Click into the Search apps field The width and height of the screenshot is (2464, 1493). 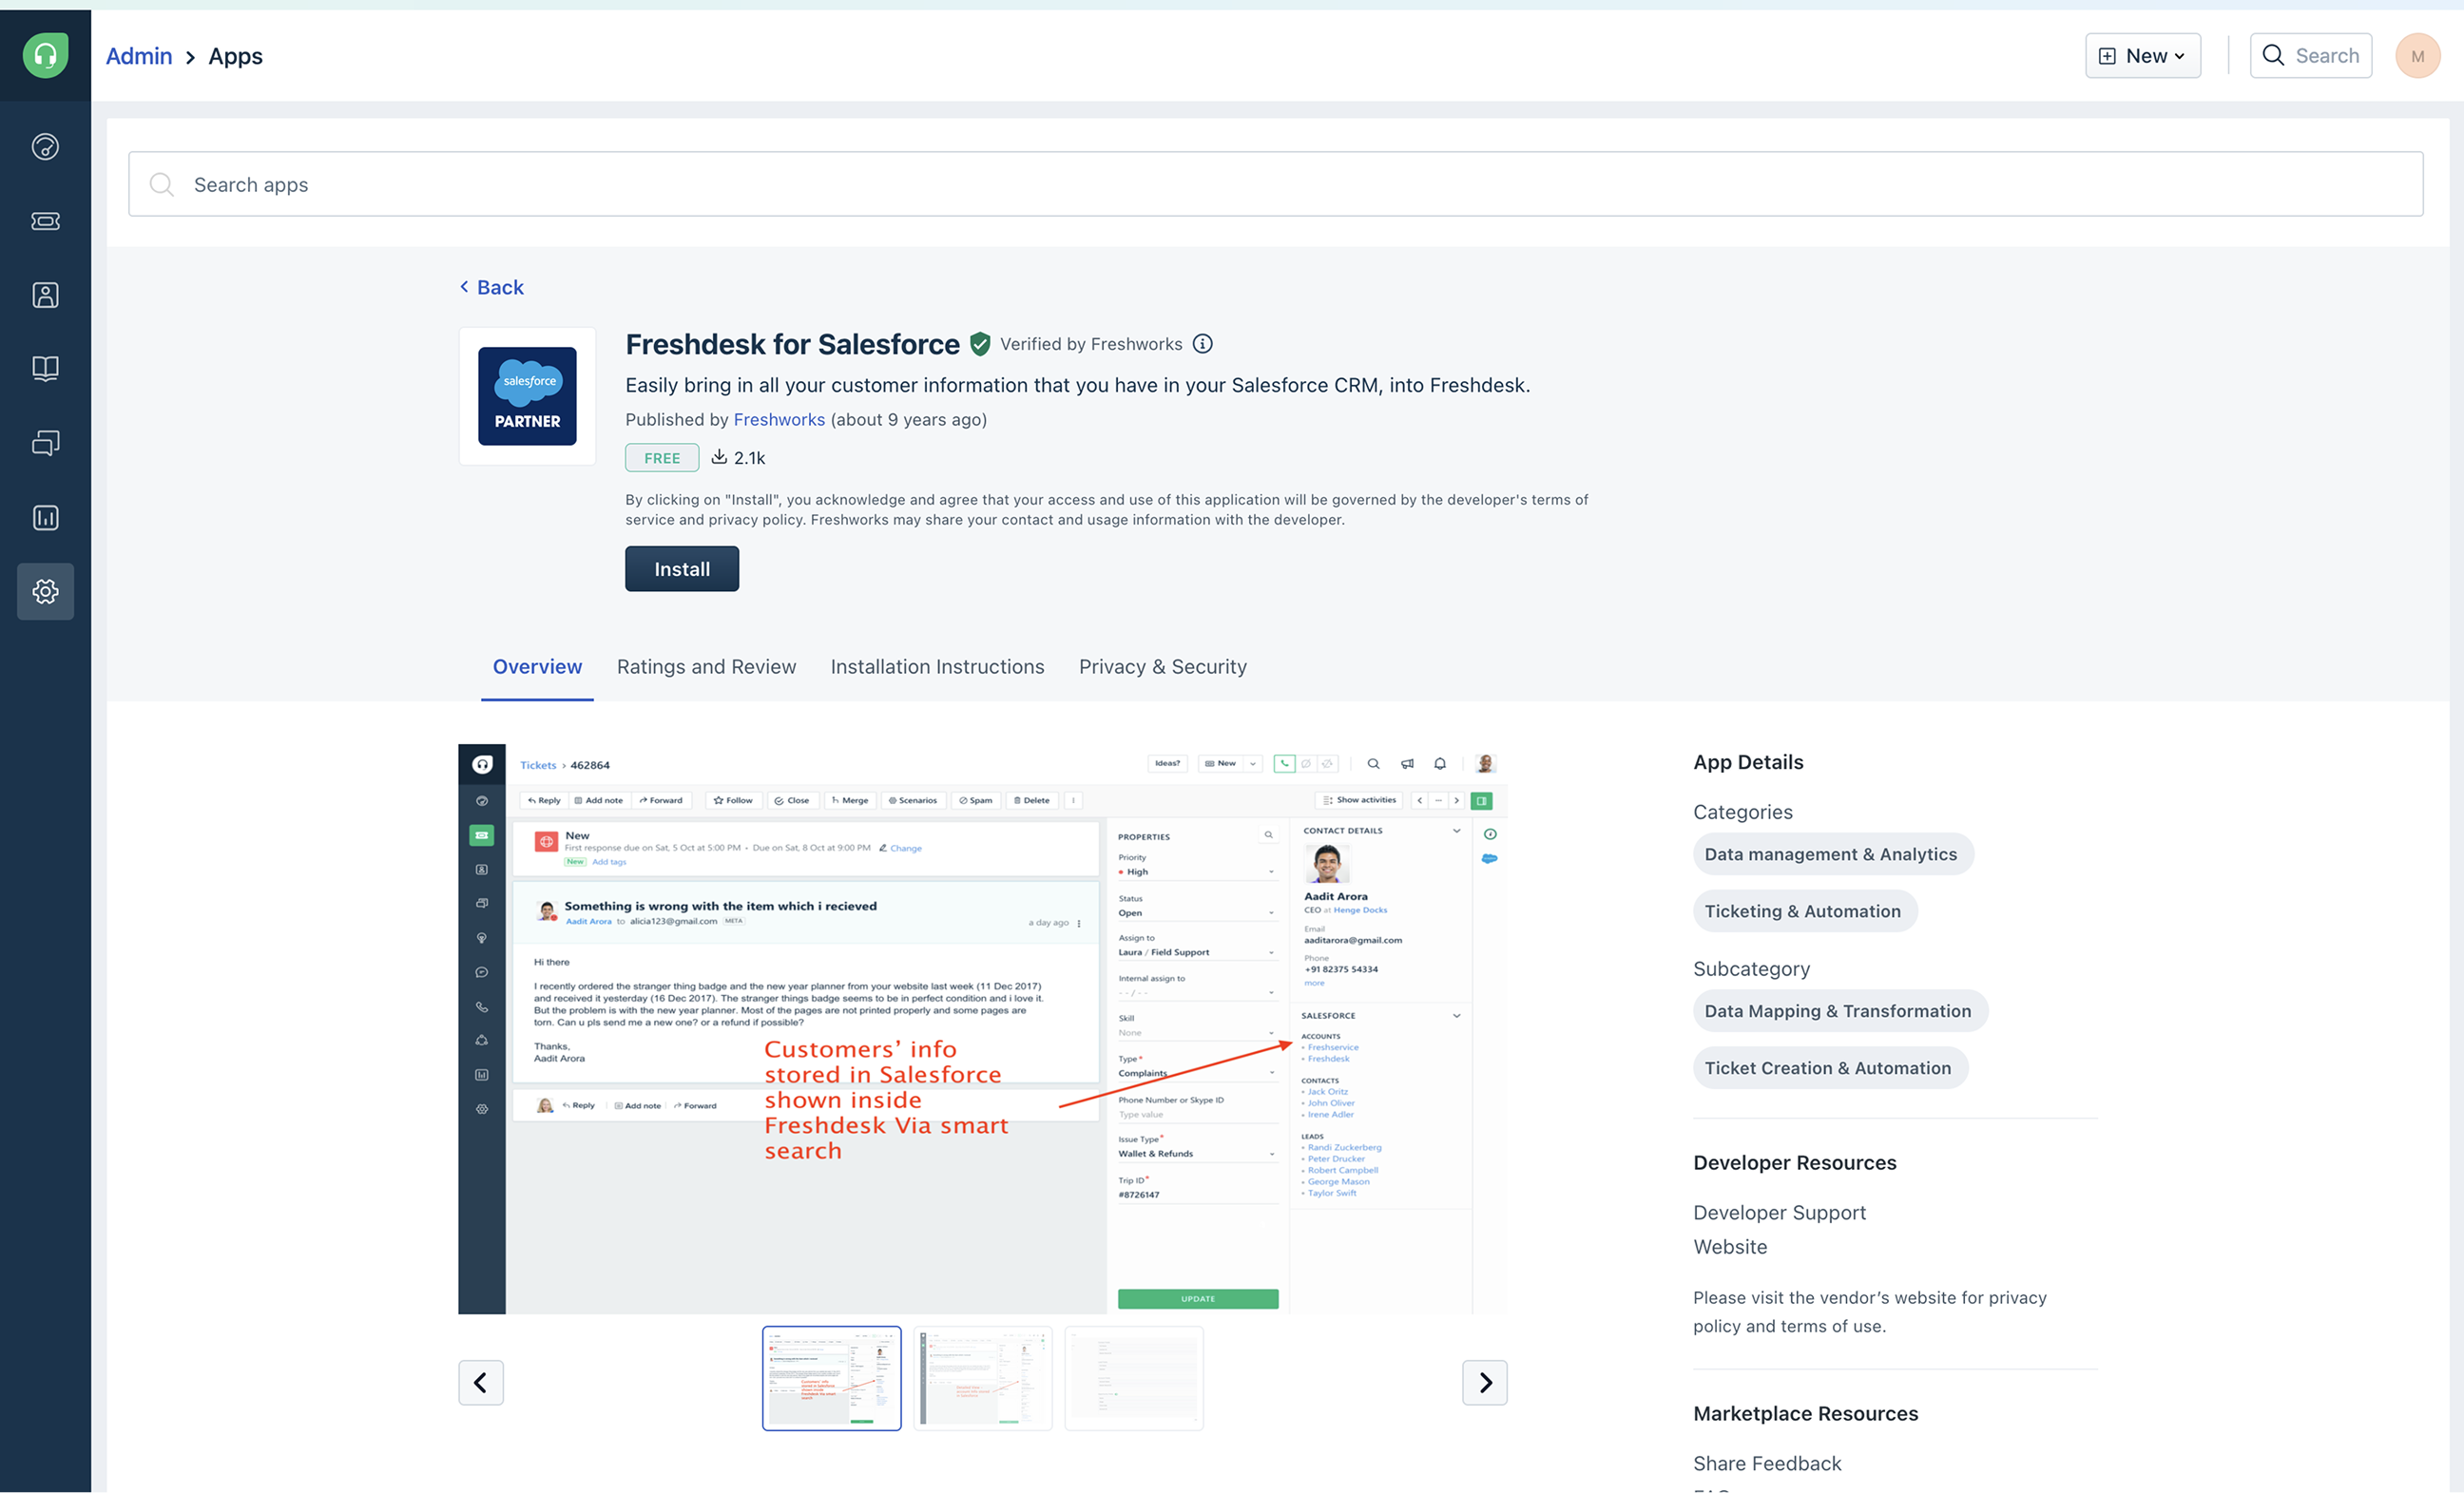(1275, 185)
